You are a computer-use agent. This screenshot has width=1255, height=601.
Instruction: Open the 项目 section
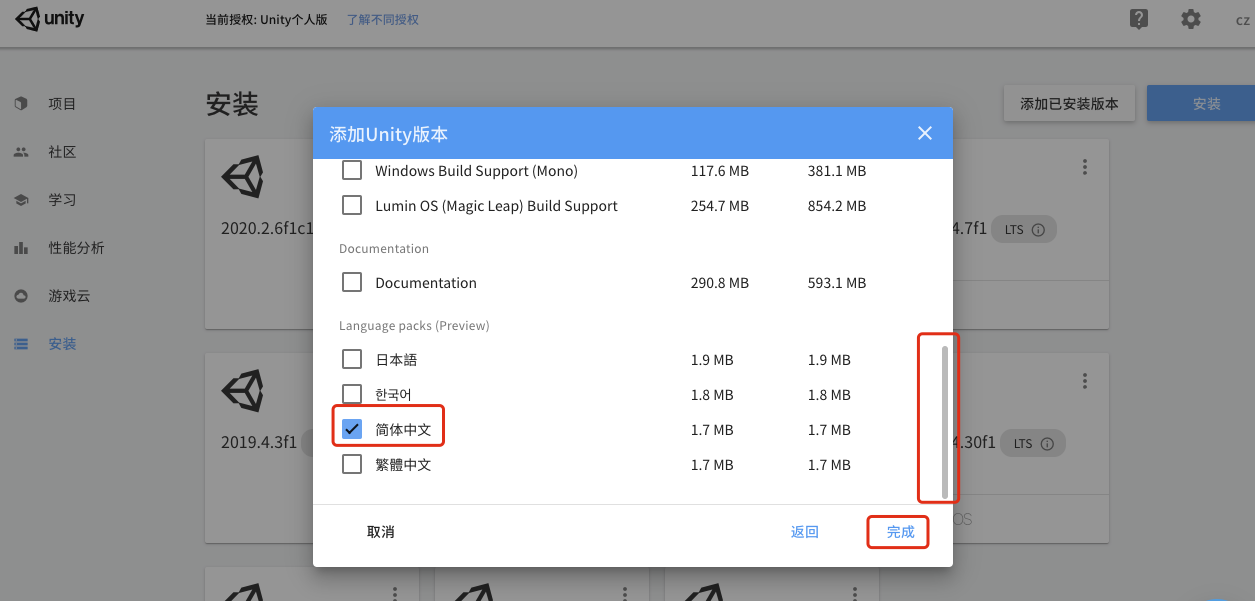[62, 104]
